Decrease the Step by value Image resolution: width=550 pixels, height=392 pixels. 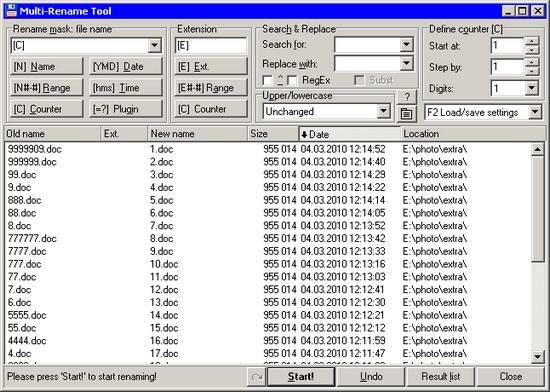532,71
